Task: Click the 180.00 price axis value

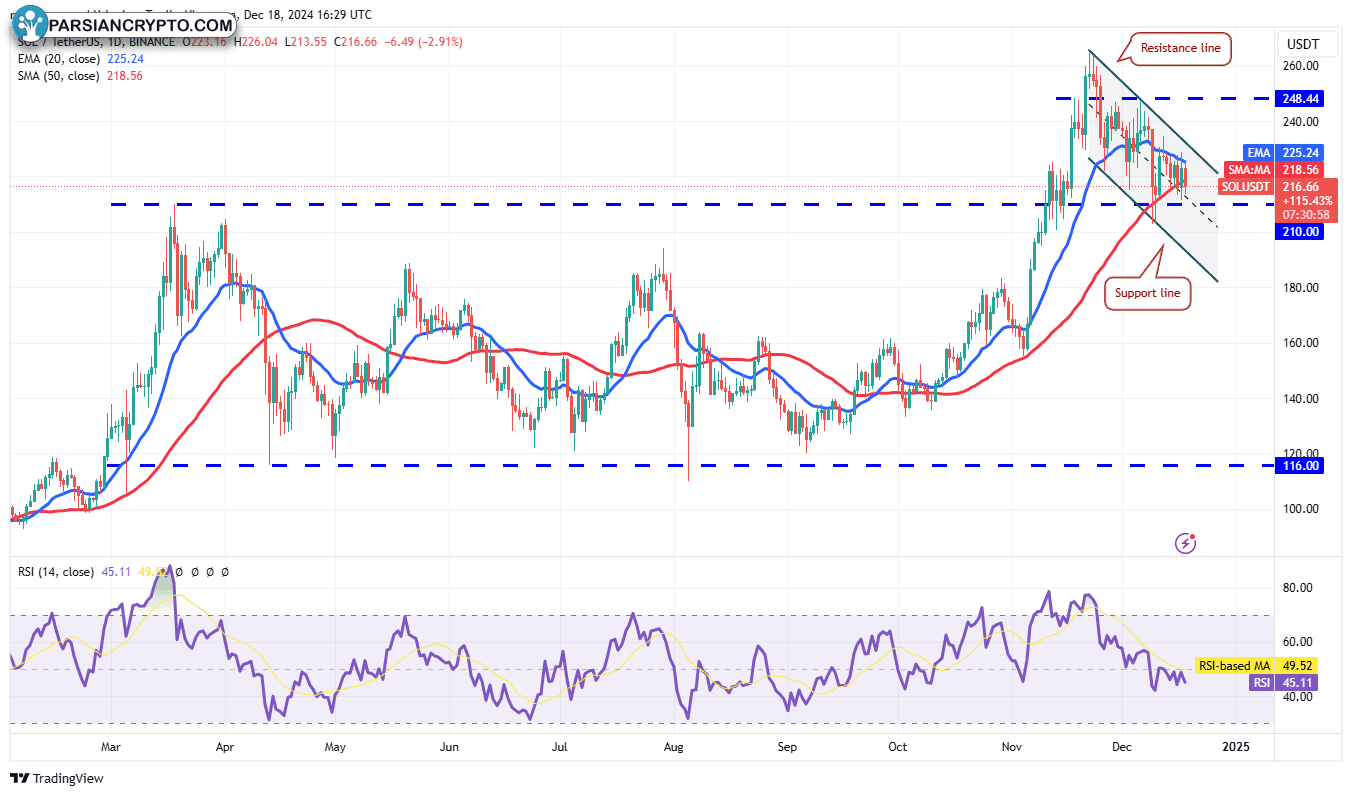Action: point(1300,288)
